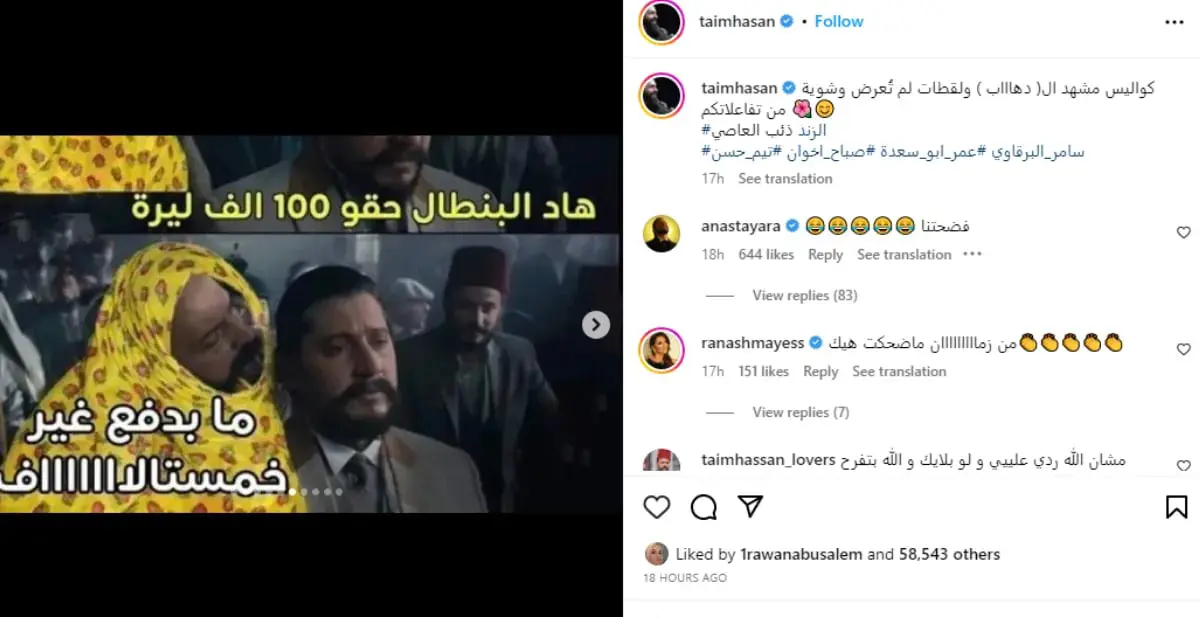1200x617 pixels.
Task: Show translation of the post caption
Action: click(x=785, y=178)
